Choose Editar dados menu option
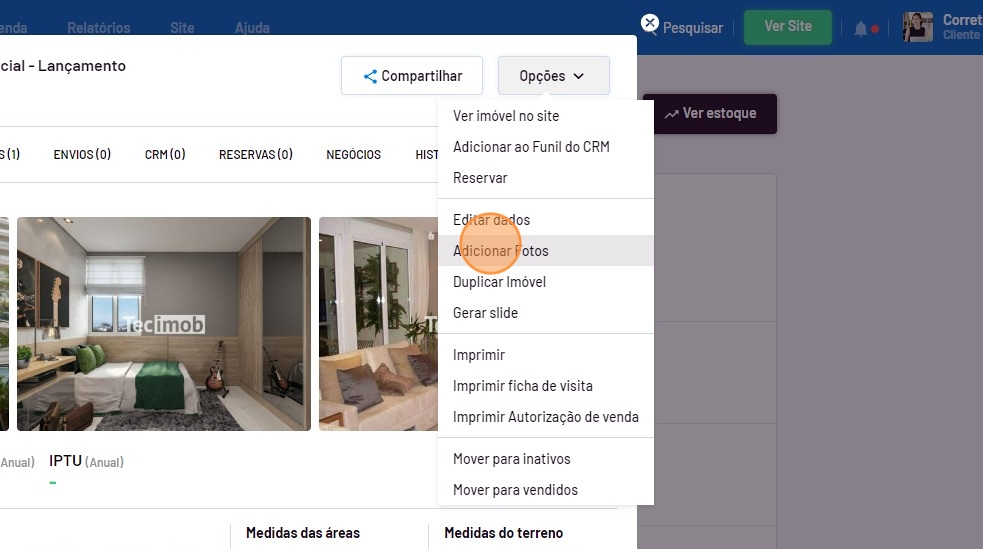The image size is (983, 549). pos(491,220)
